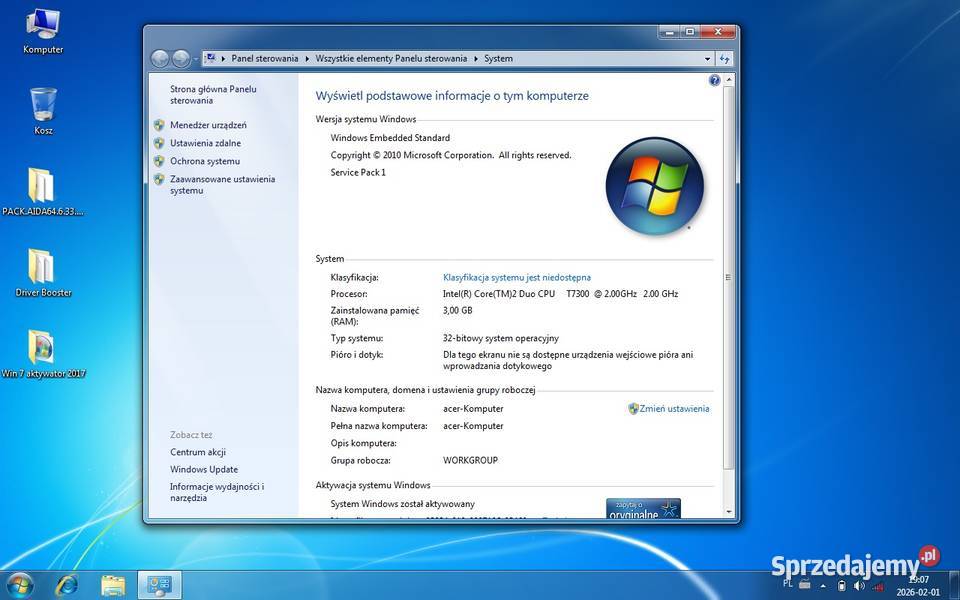Screen dimensions: 960x600
Task: Open the address bar history dropdown
Action: 707,58
